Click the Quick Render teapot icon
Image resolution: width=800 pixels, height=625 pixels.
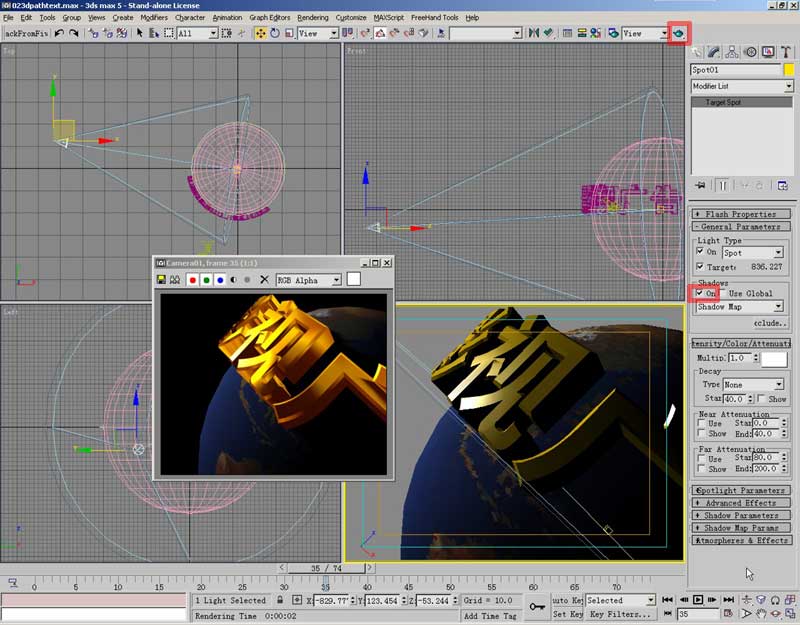coord(680,33)
